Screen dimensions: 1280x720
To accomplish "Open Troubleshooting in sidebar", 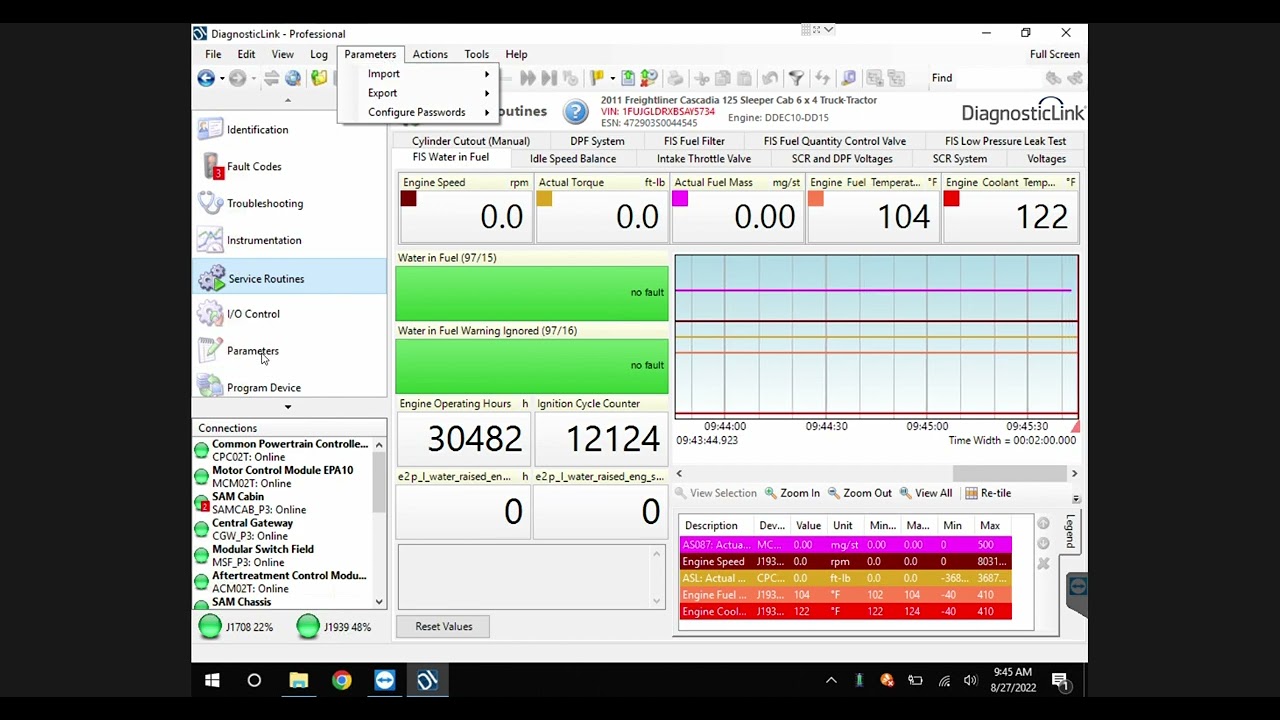I will (265, 203).
